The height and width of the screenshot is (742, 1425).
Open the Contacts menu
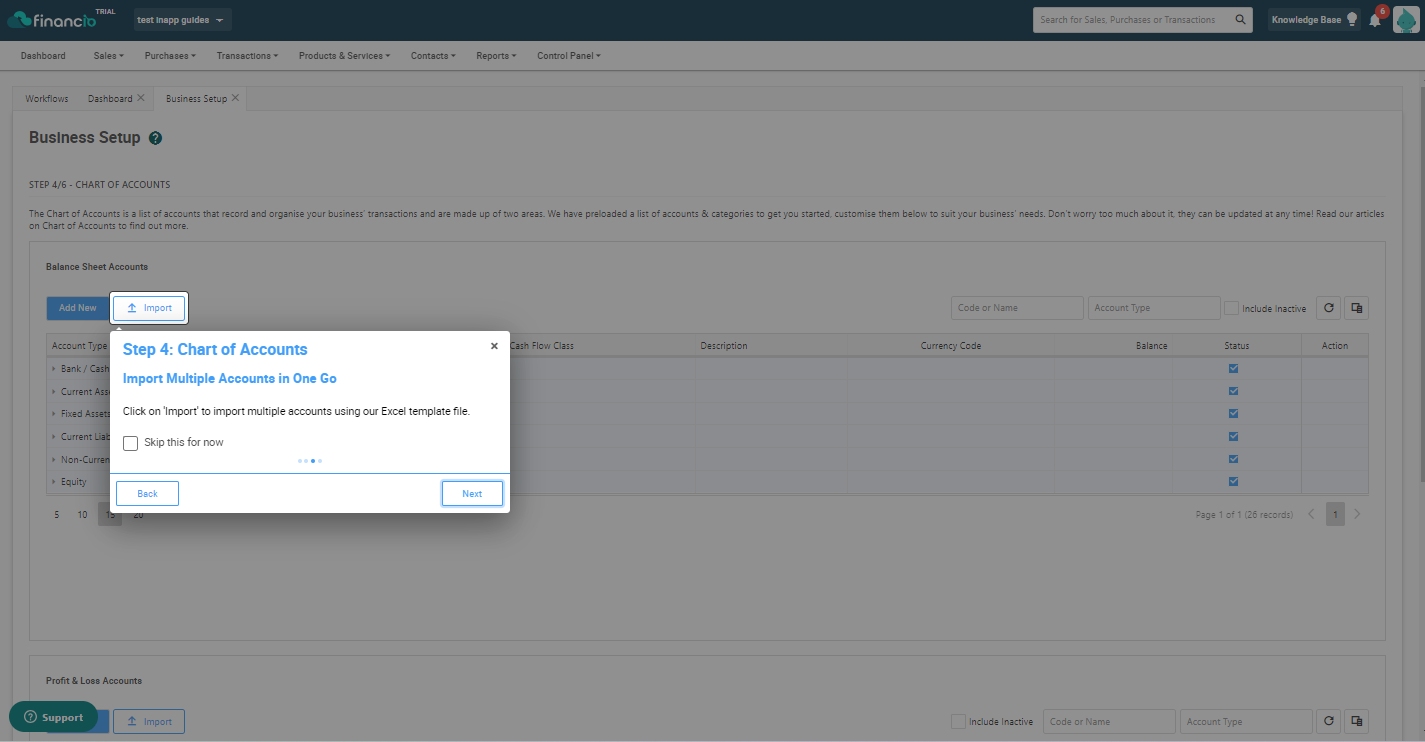(433, 56)
